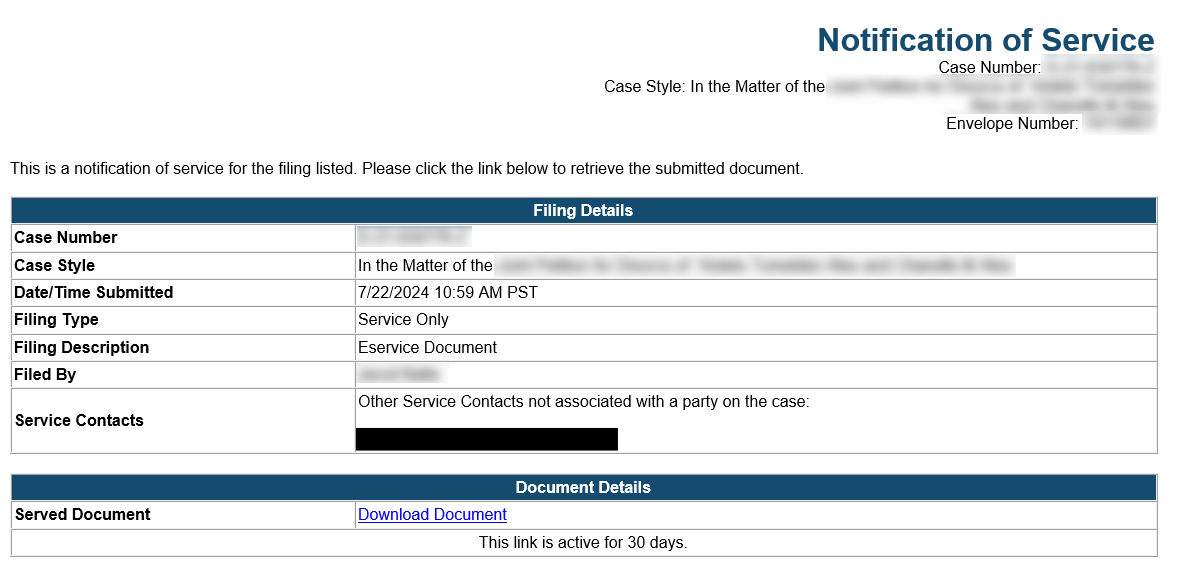Select the 7/22/2024 10:59 AM PST timestamp
The height and width of the screenshot is (576, 1177).
(448, 293)
